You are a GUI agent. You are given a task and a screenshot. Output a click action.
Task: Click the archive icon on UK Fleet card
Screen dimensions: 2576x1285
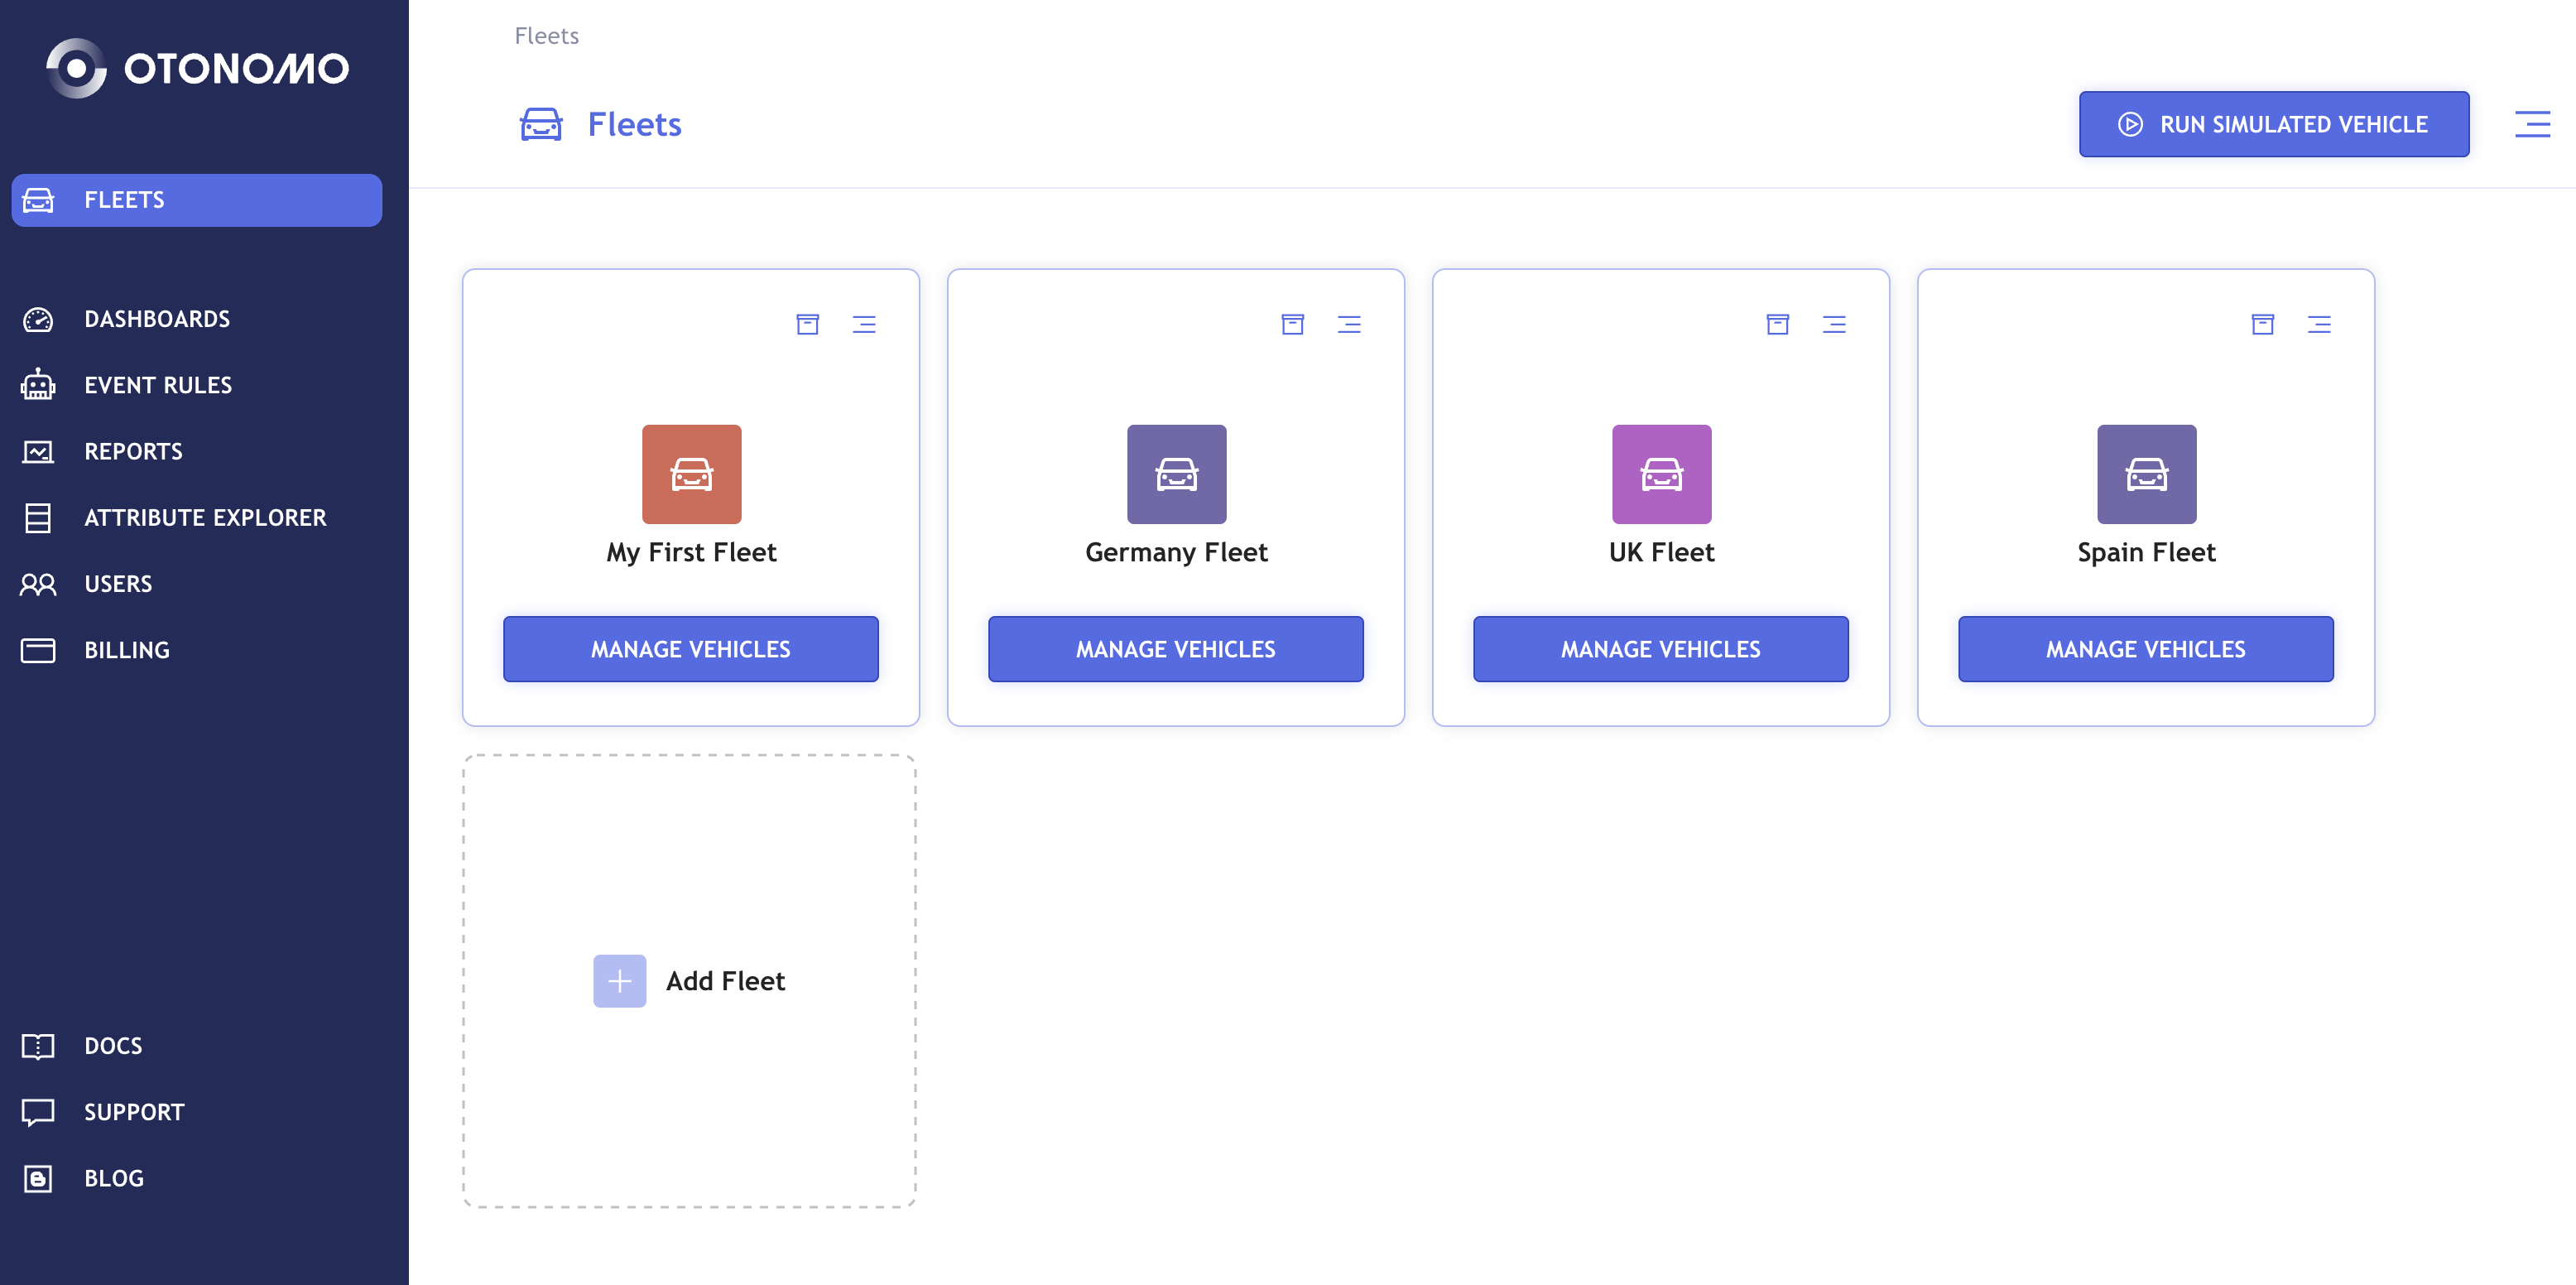[x=1777, y=324]
